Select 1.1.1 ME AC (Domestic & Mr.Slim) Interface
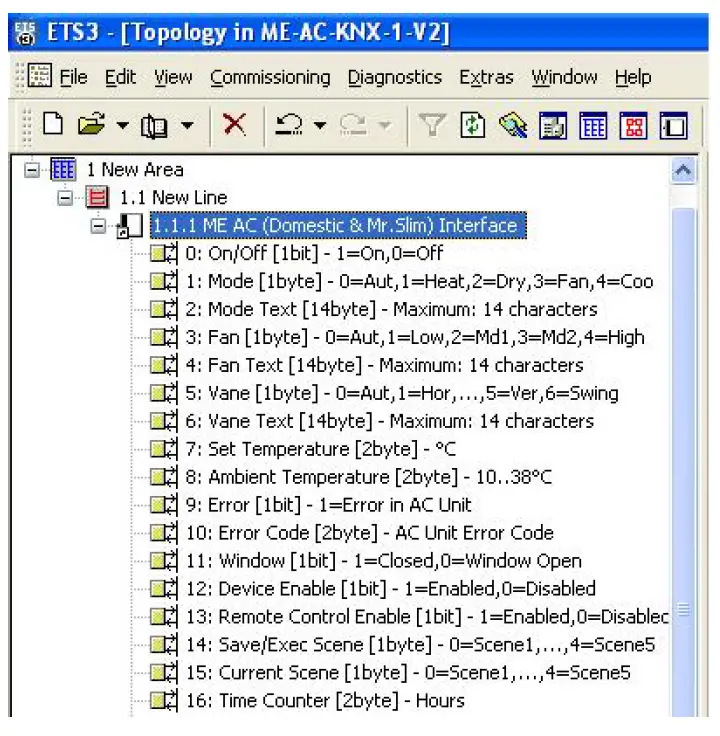The height and width of the screenshot is (736, 720). pyautogui.click(x=338, y=226)
